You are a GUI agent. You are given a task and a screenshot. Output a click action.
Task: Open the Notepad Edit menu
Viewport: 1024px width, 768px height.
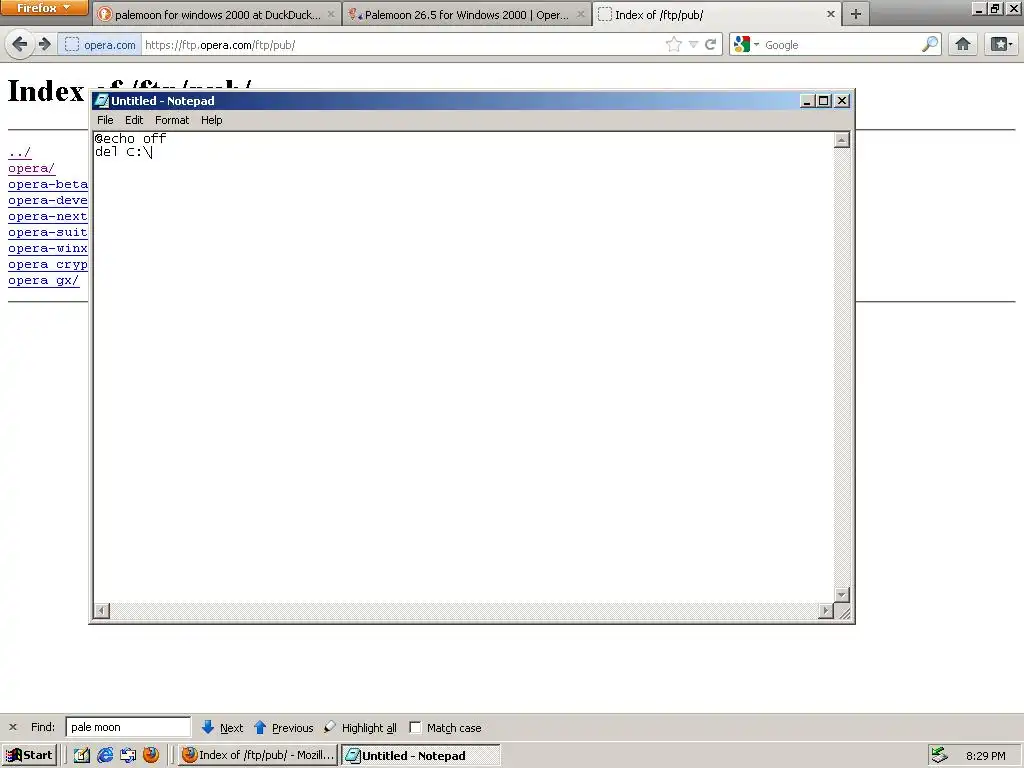click(134, 120)
